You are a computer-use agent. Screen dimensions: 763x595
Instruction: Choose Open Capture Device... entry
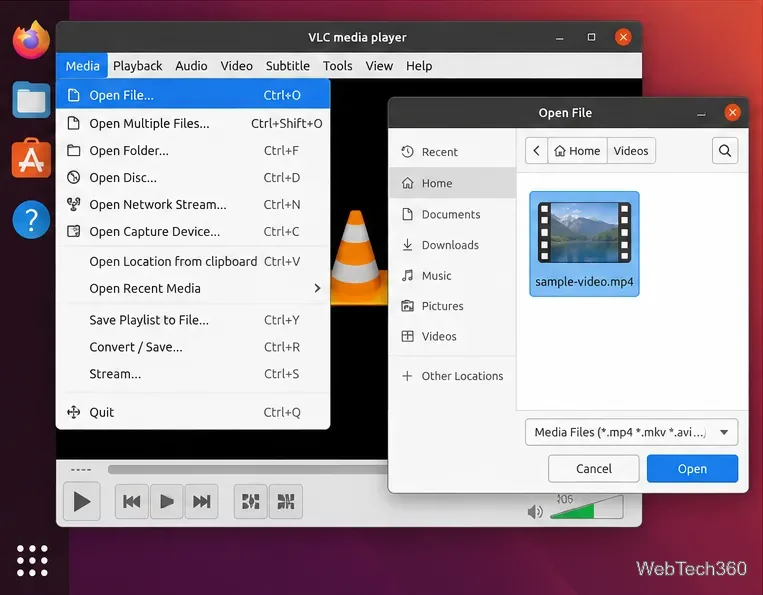click(193, 232)
